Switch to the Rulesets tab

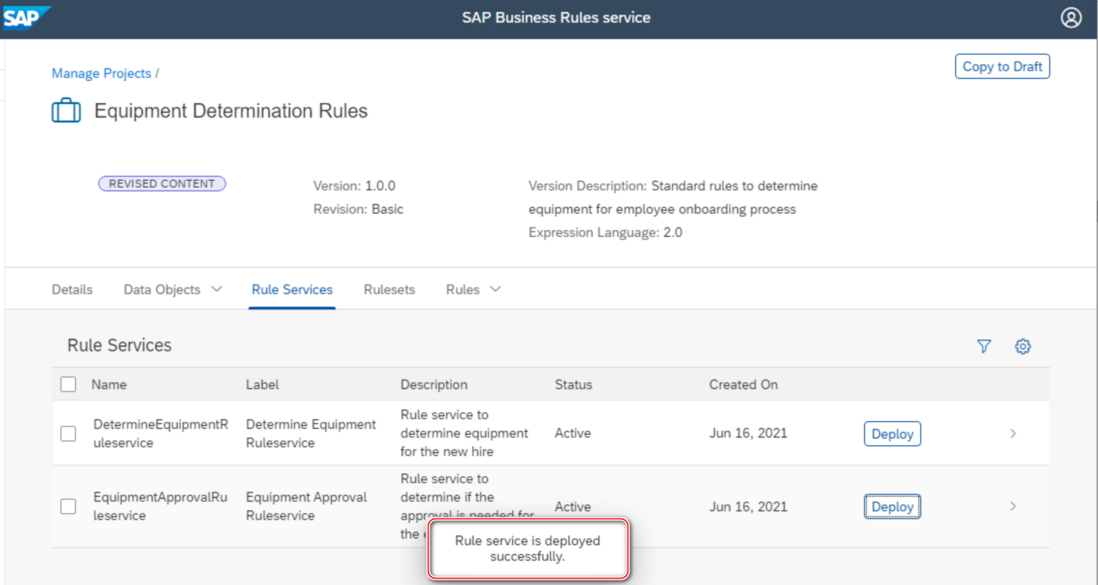pyautogui.click(x=389, y=289)
